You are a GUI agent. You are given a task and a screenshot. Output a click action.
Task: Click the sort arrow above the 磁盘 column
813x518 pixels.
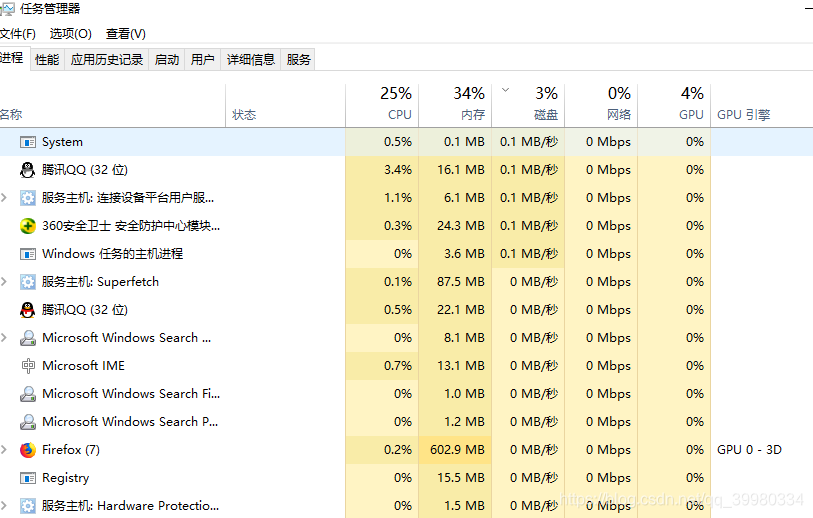[506, 90]
